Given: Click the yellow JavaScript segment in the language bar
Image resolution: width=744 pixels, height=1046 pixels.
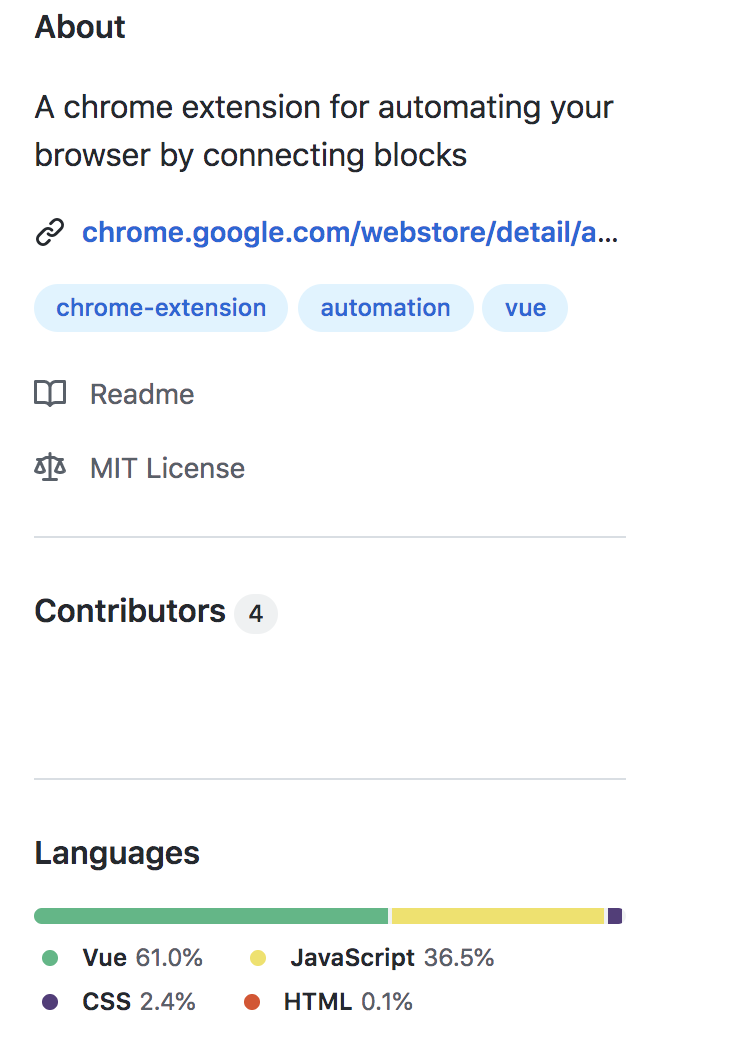Looking at the screenshot, I should click(x=498, y=916).
